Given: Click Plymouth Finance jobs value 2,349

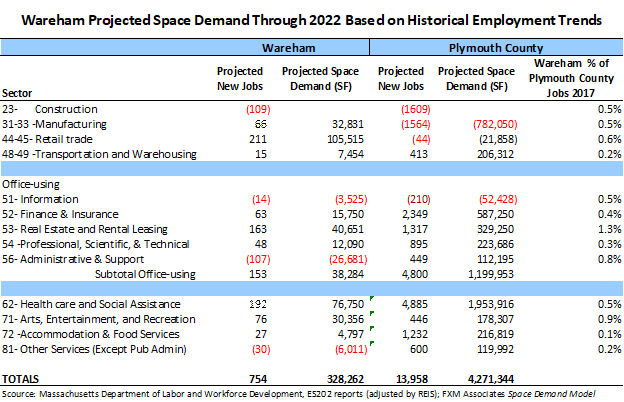Looking at the screenshot, I should point(415,214).
